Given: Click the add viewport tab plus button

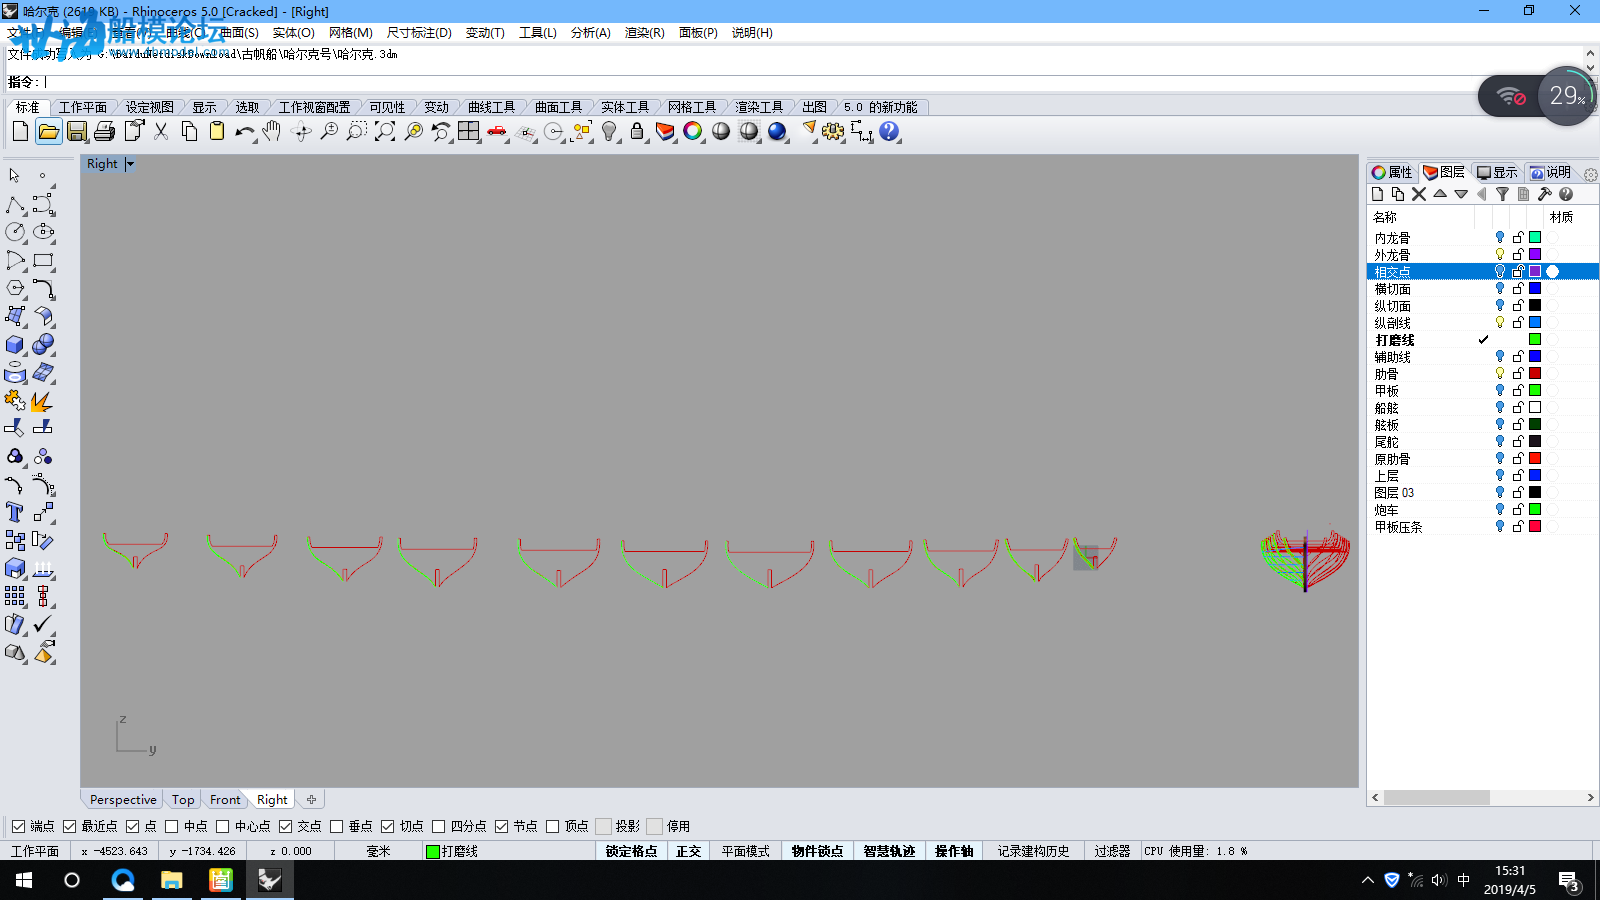Looking at the screenshot, I should point(311,800).
